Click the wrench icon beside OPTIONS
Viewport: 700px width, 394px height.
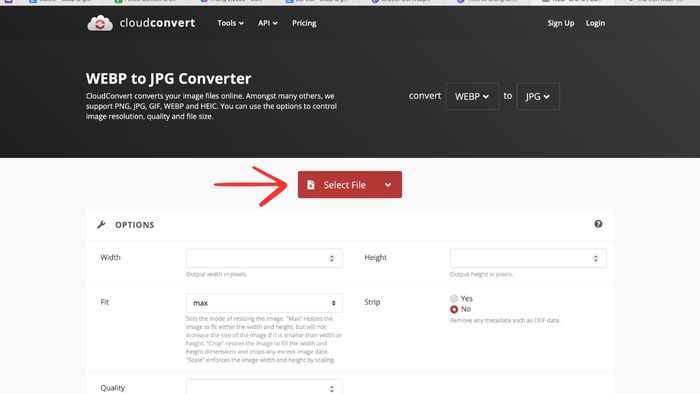point(101,224)
